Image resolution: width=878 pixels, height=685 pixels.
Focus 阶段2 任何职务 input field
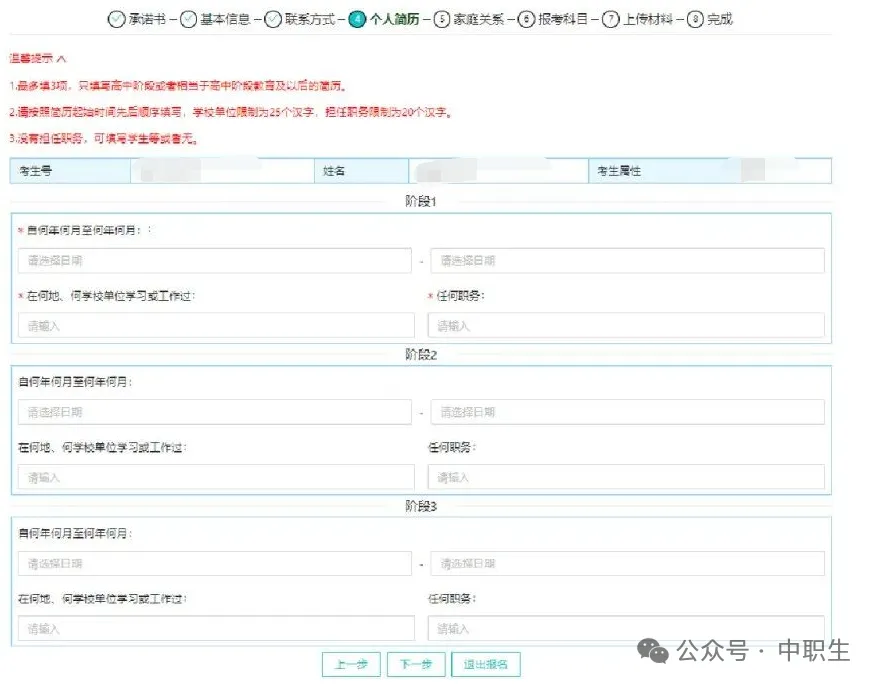(x=626, y=477)
